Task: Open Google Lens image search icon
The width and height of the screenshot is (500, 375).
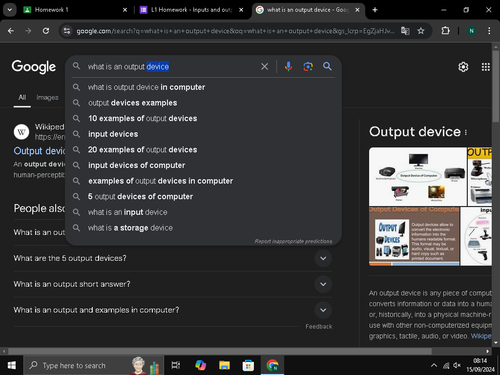Action: point(308,67)
